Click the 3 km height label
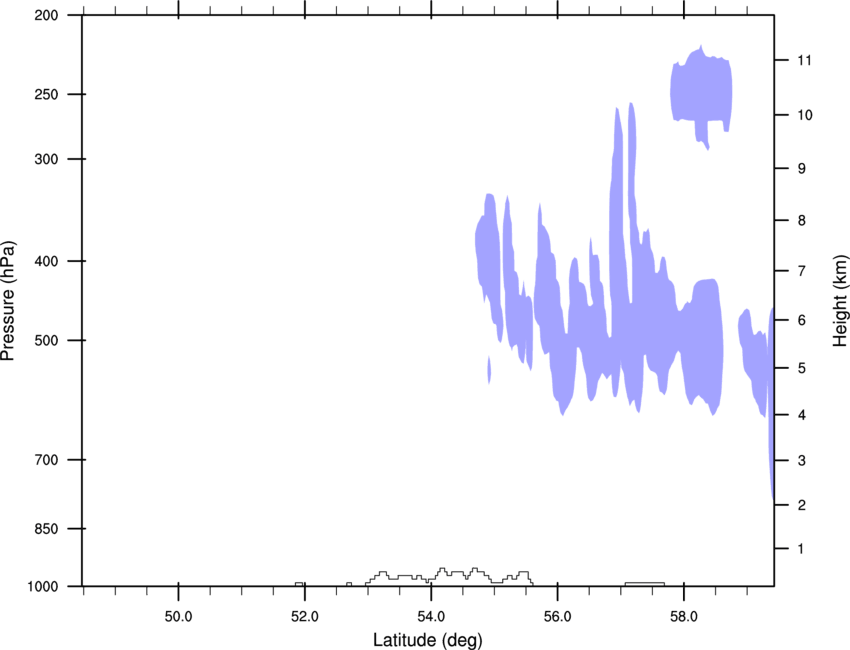 click(x=802, y=461)
